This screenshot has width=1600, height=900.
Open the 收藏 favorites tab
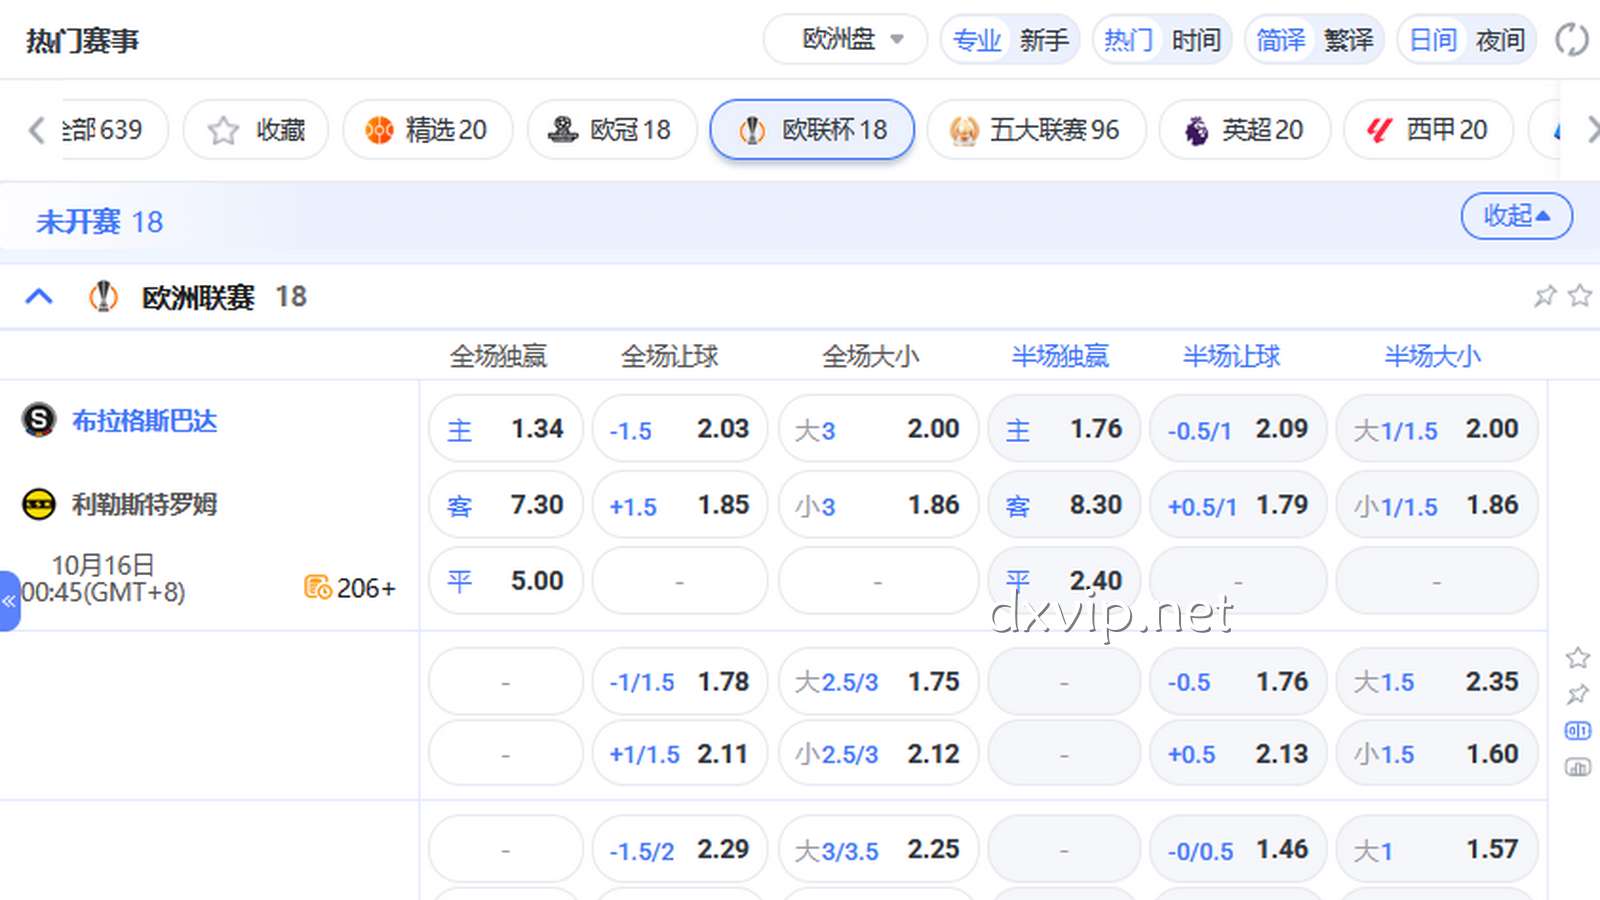point(256,130)
